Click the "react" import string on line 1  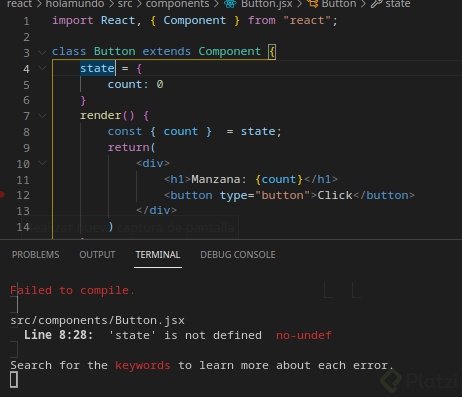(307, 20)
